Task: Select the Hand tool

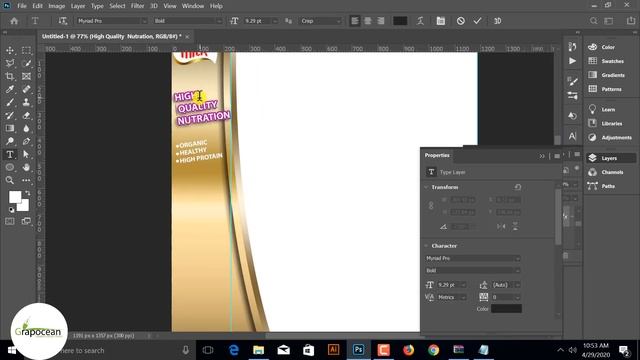Action: pos(26,167)
